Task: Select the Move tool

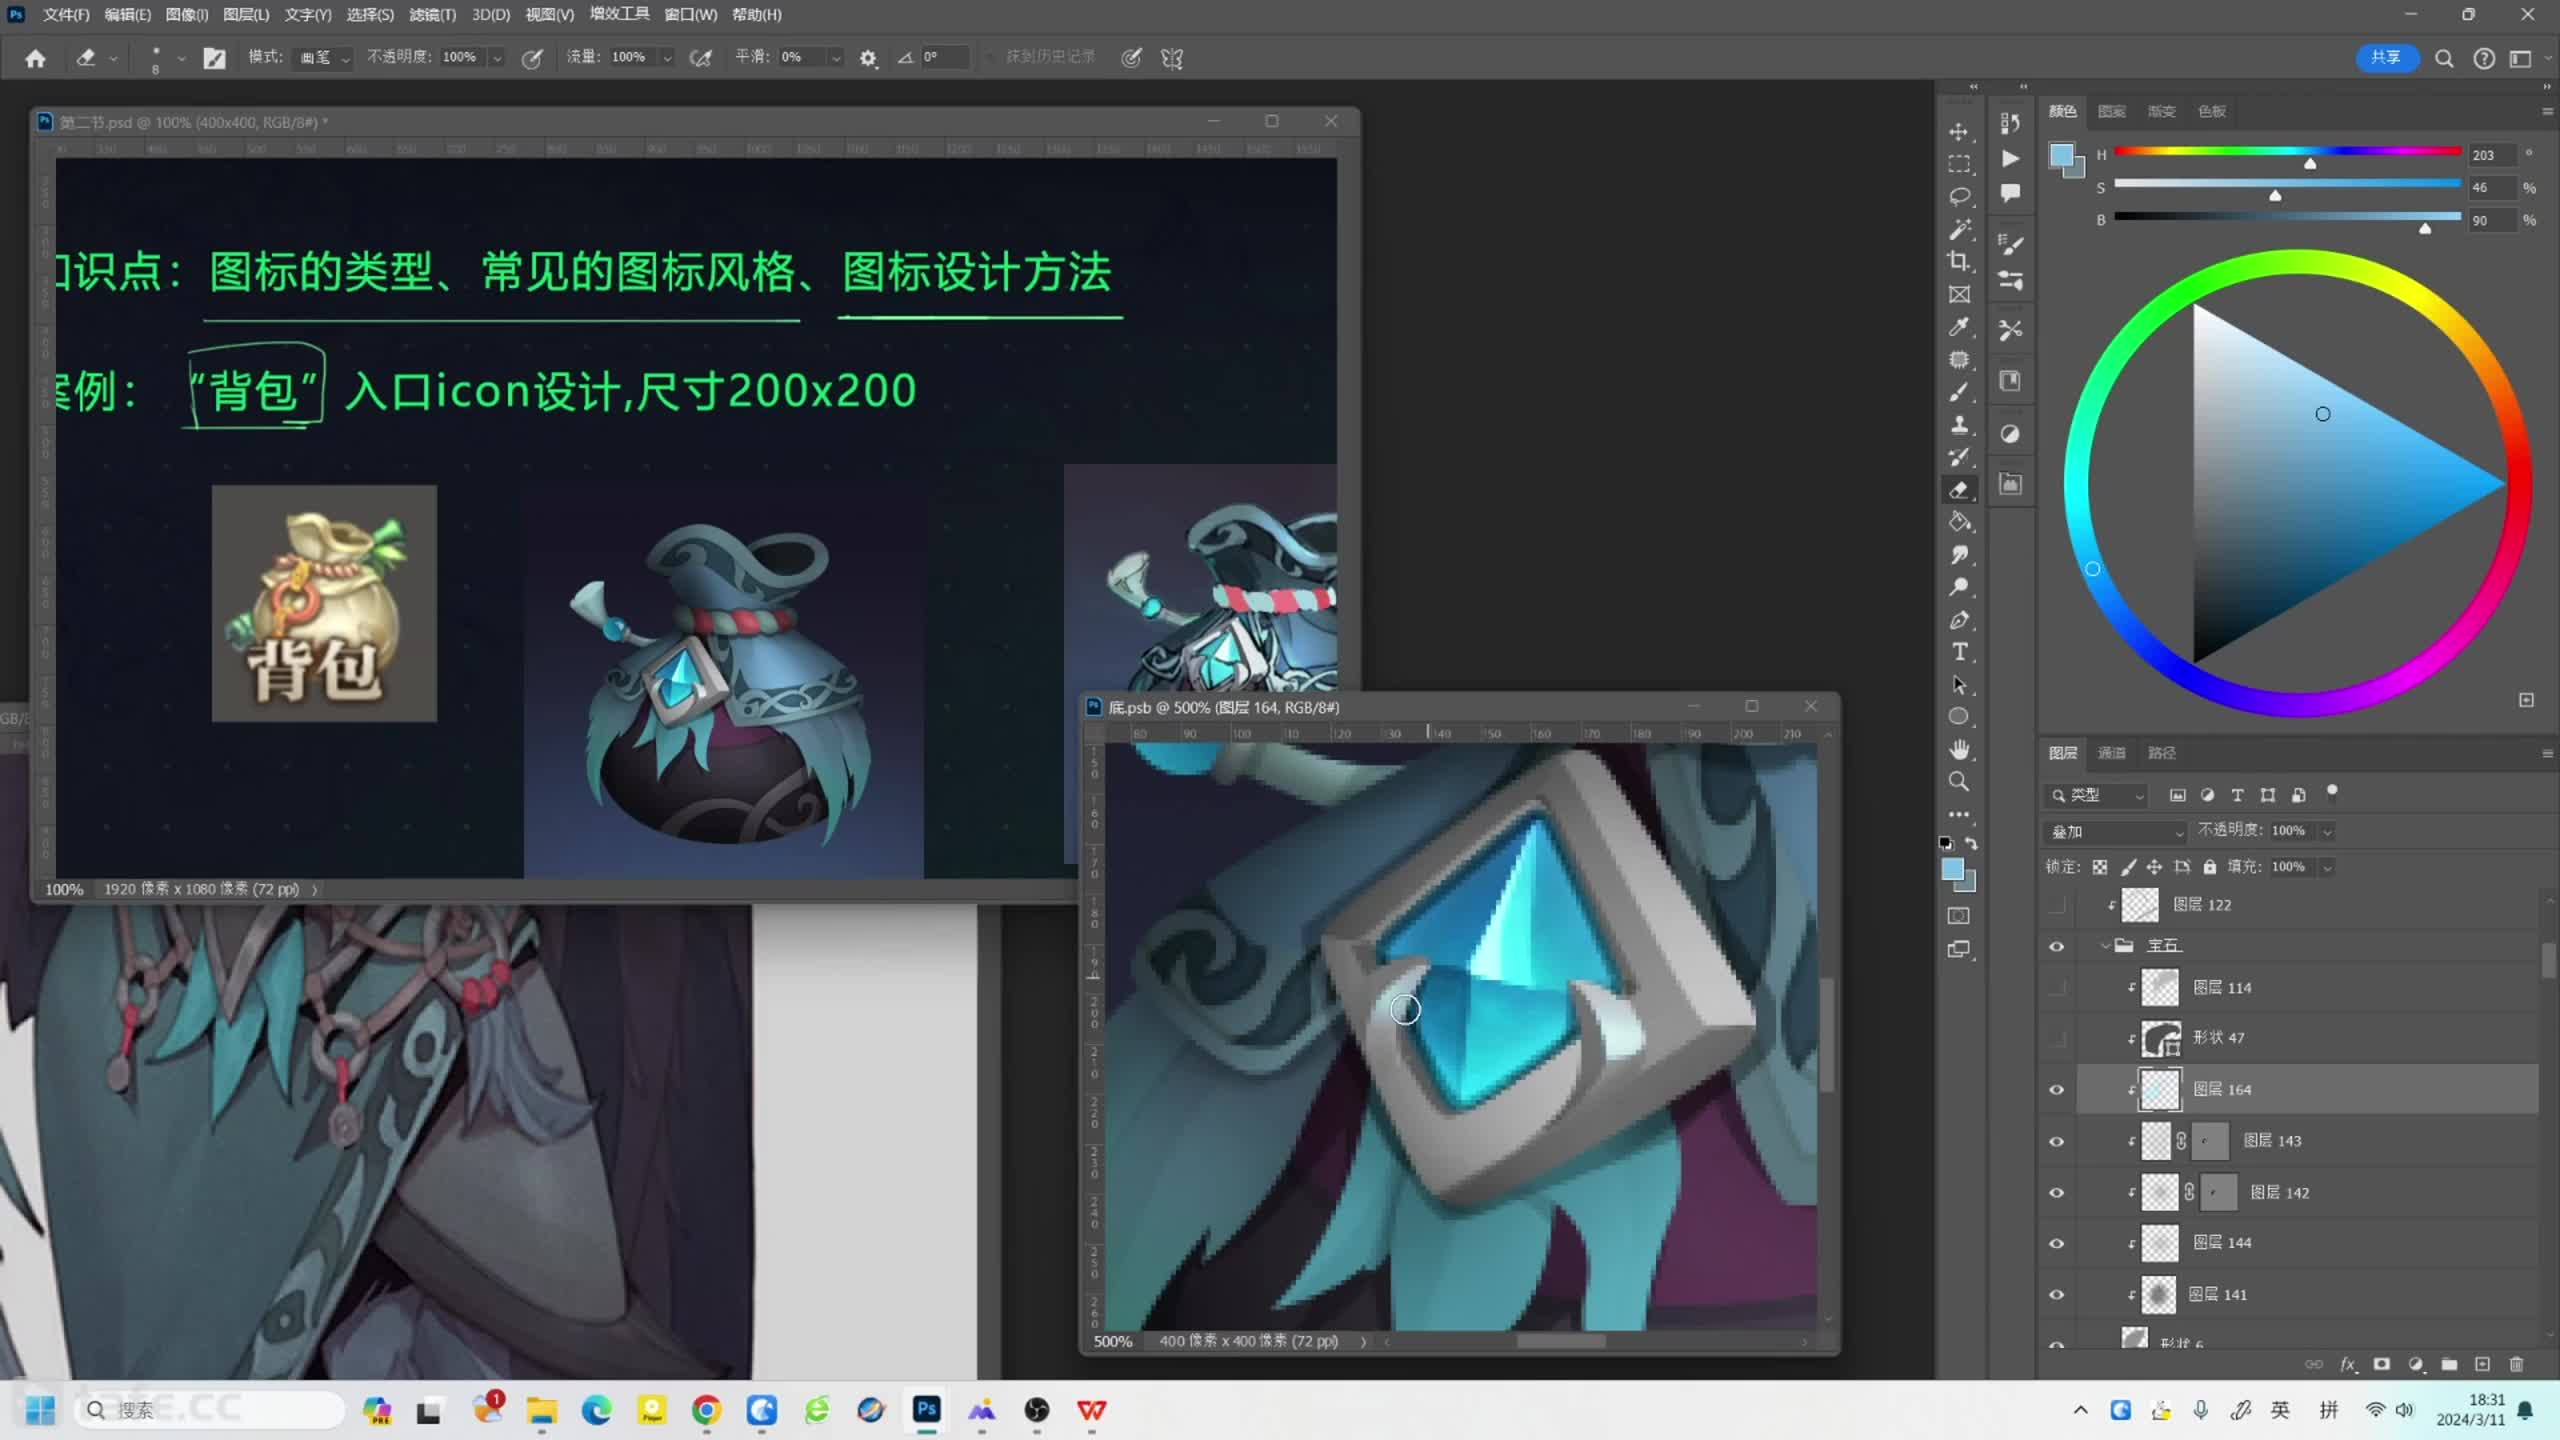Action: pyautogui.click(x=1959, y=132)
